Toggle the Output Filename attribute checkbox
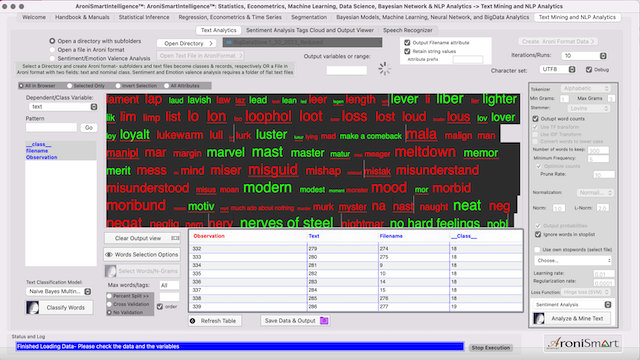This screenshot has width=640, height=360. point(407,42)
